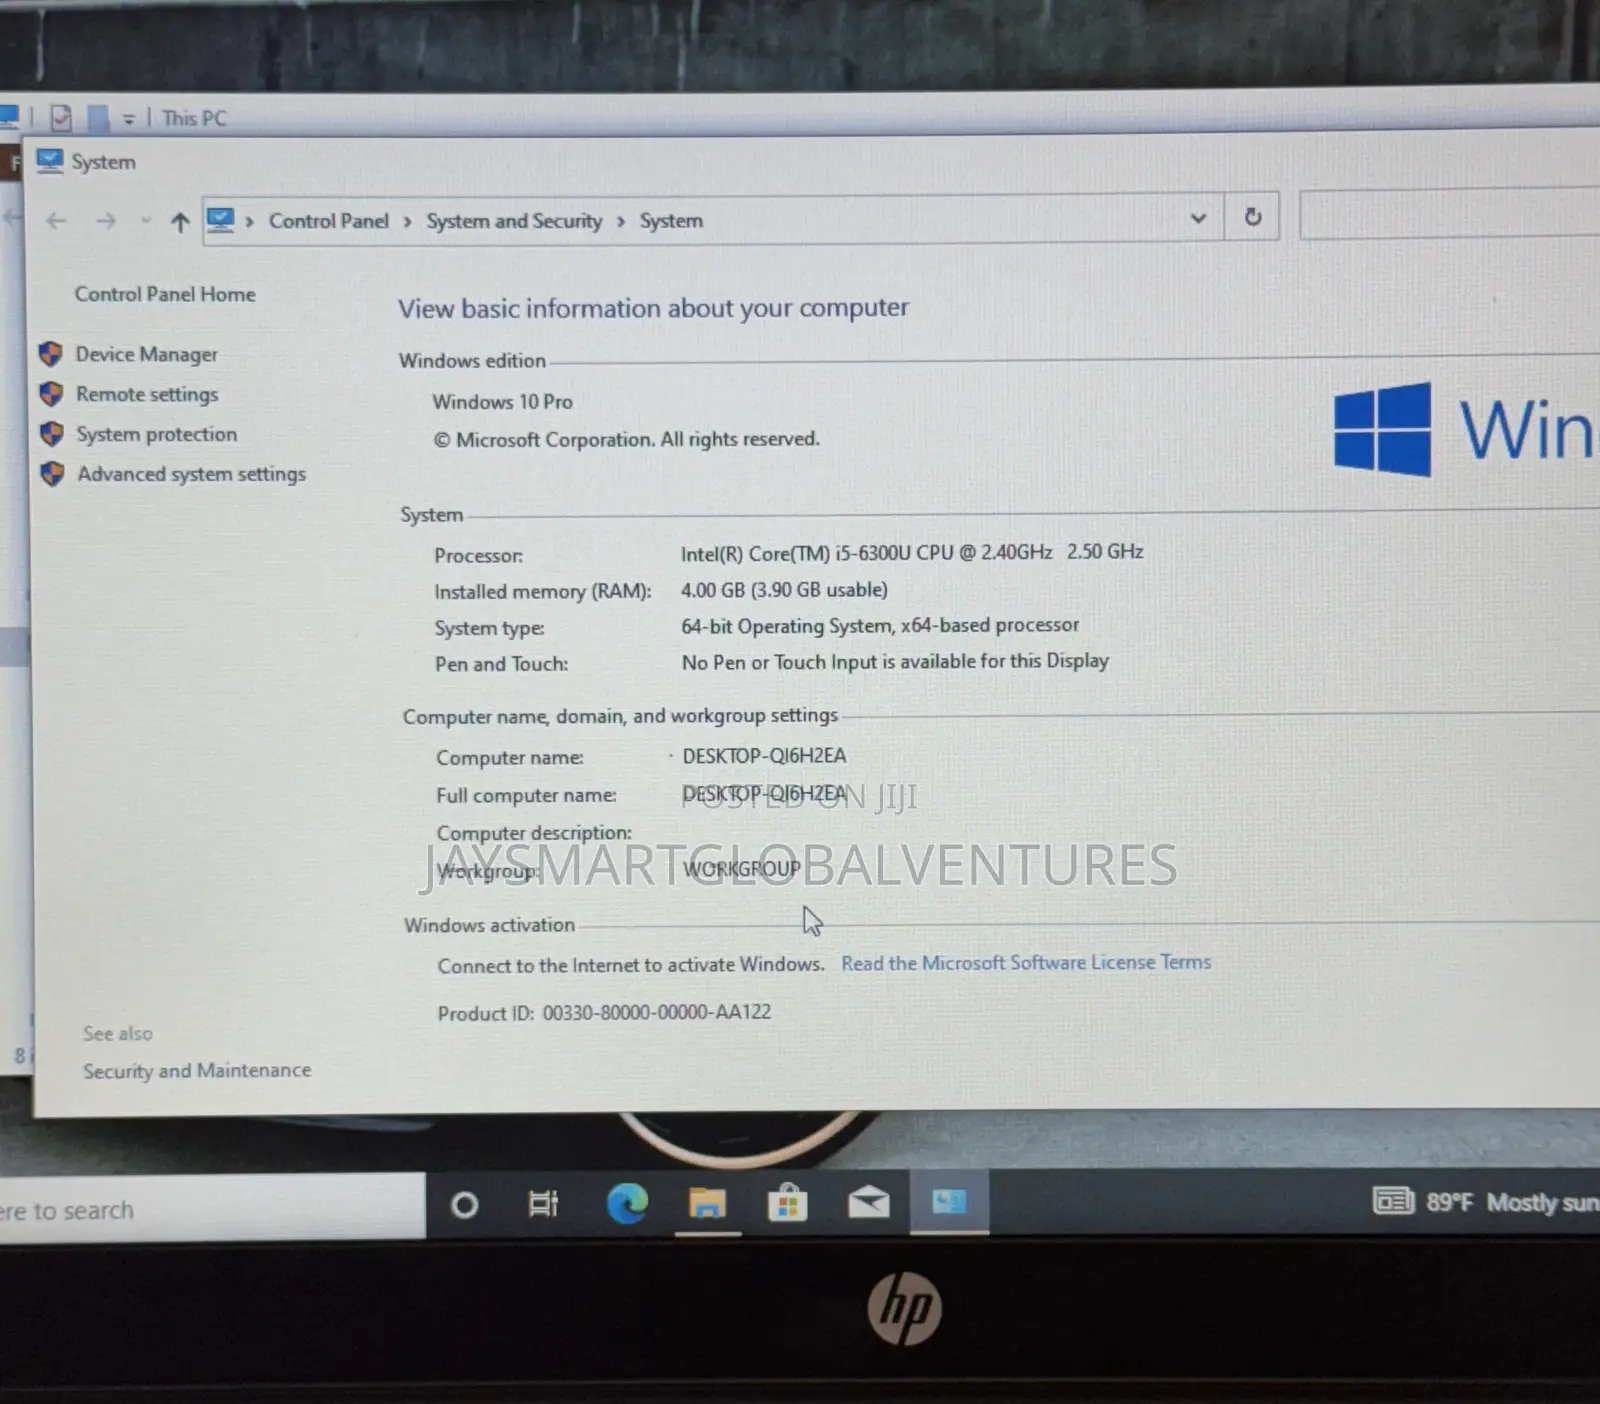The height and width of the screenshot is (1404, 1600).
Task: Click the 'Windows 10 Pro' edition text
Action: [502, 401]
